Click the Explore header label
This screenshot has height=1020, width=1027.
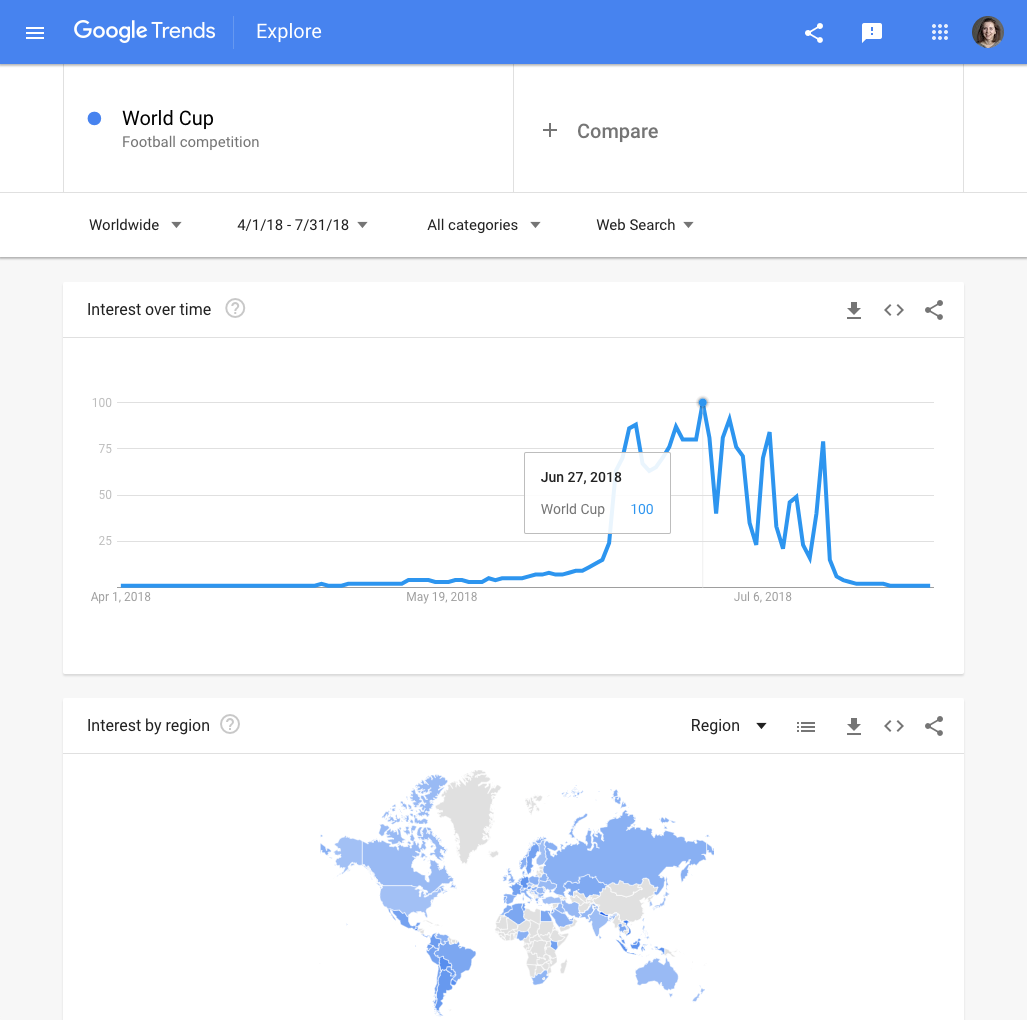point(288,31)
